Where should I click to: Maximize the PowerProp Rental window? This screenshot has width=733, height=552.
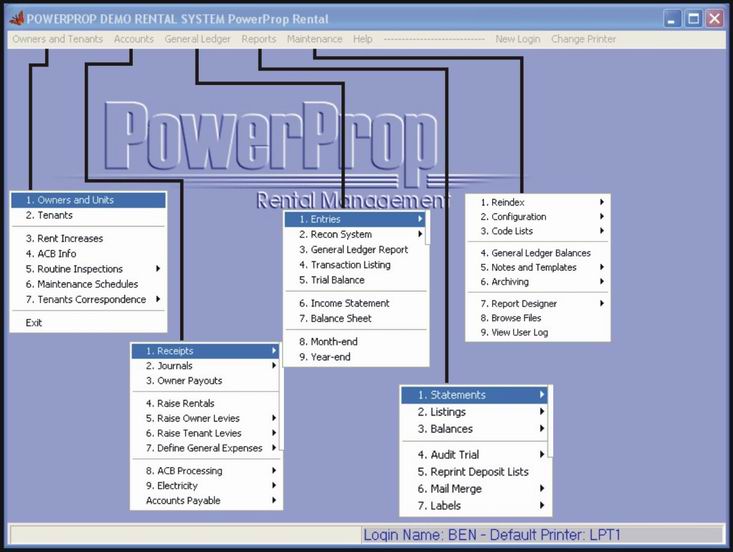pyautogui.click(x=693, y=19)
